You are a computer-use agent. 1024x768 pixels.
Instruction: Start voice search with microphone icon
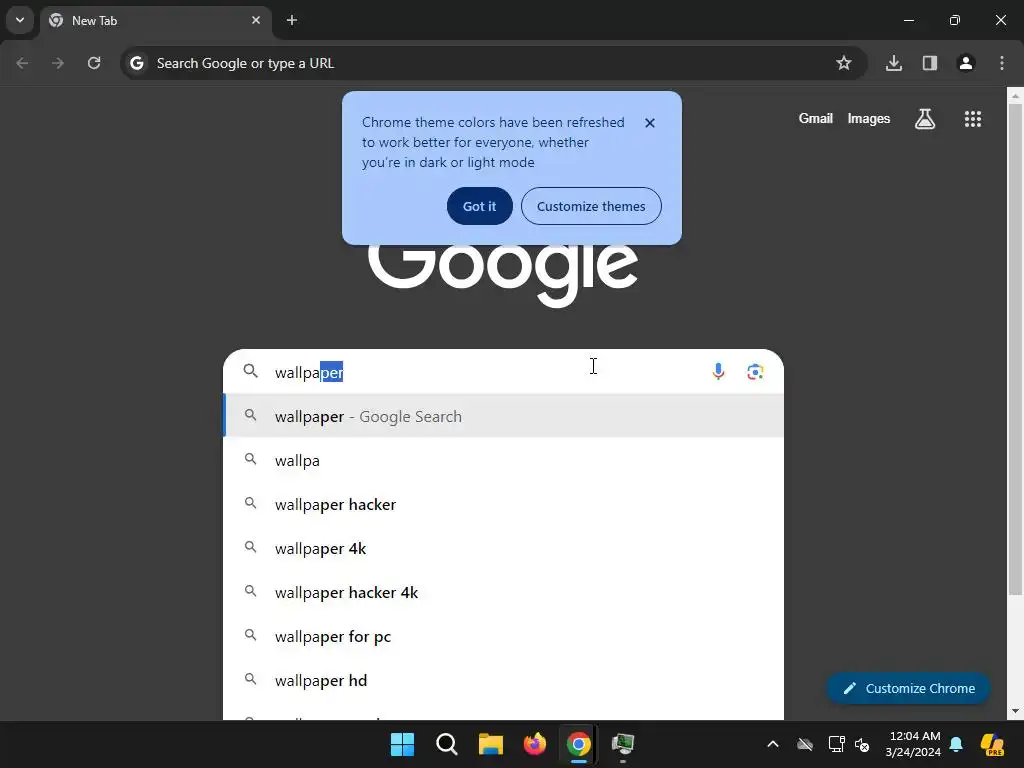(718, 372)
